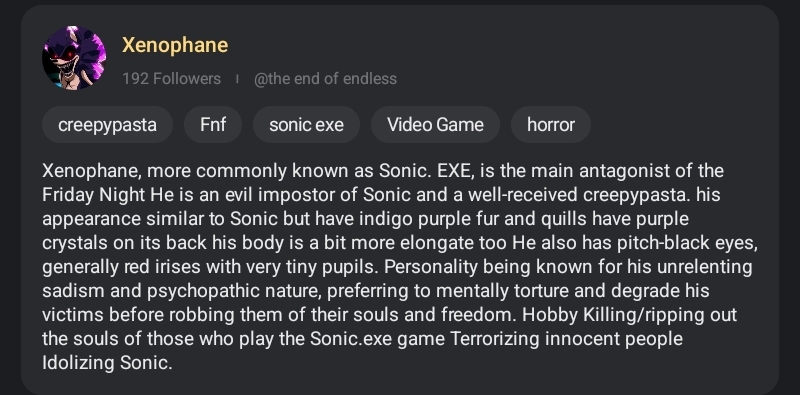Select the Fnf tag chip
The image size is (800, 395).
pyautogui.click(x=213, y=125)
